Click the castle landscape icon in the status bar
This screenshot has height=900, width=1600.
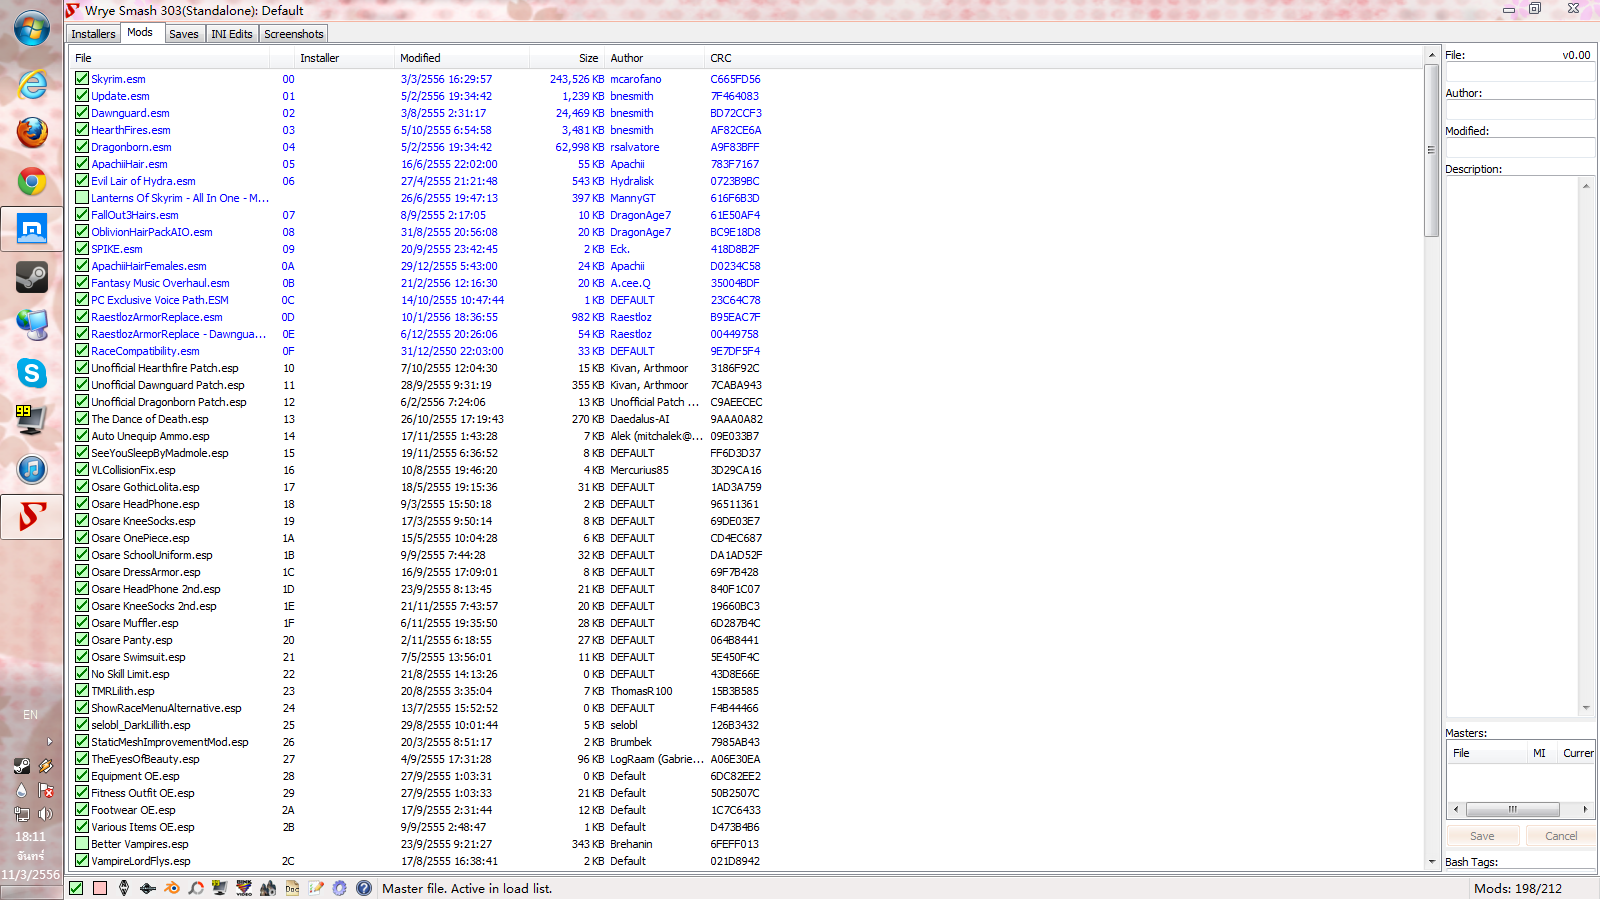tap(268, 888)
